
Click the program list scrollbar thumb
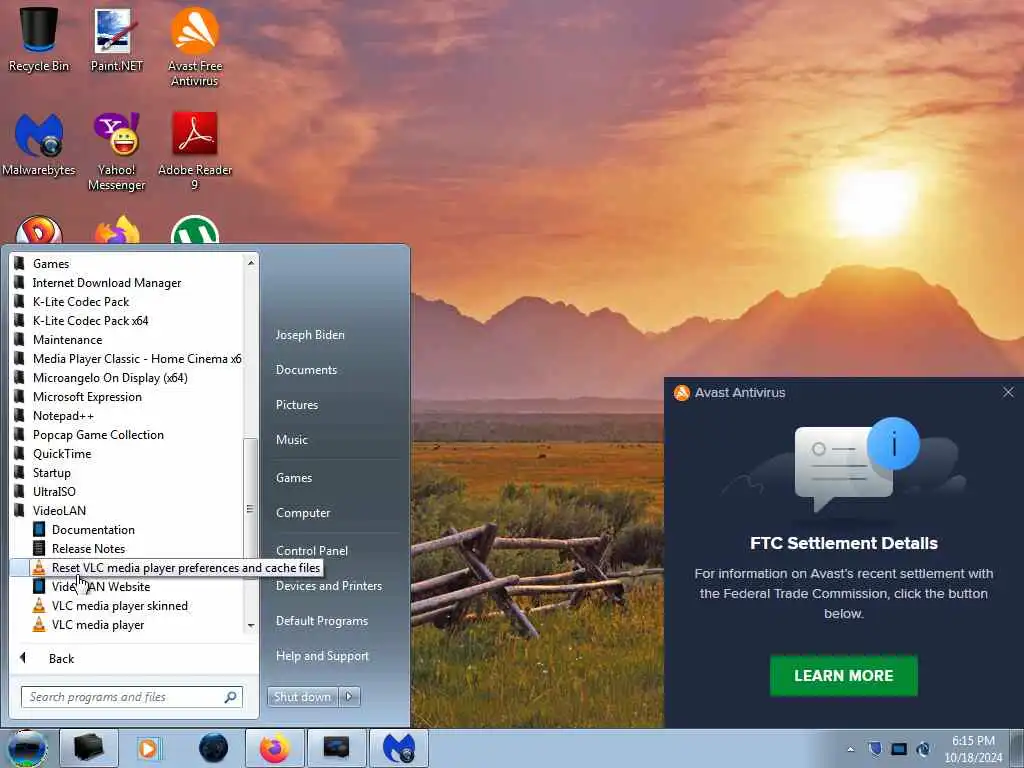click(249, 509)
